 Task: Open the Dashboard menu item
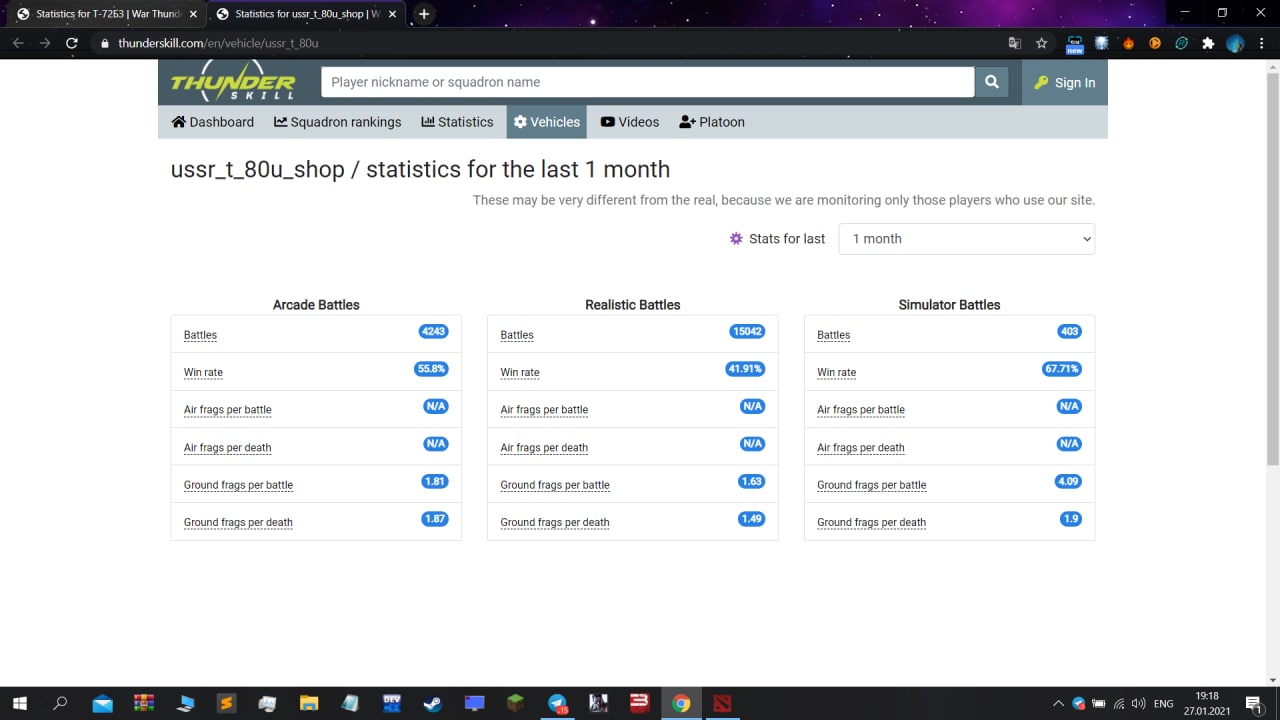pos(212,122)
